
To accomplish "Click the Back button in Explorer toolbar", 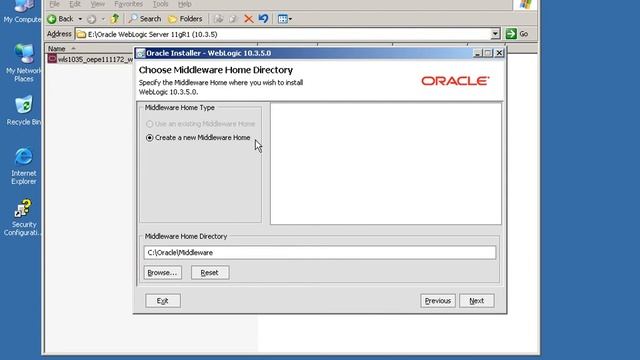I will point(61,19).
